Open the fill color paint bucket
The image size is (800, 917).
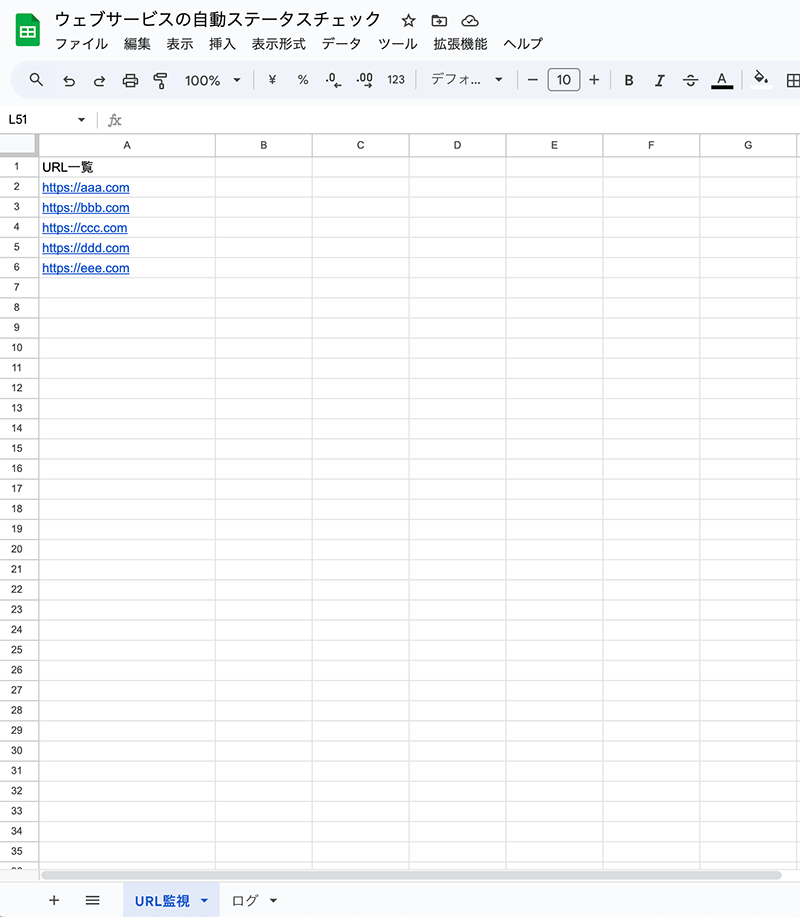[761, 80]
